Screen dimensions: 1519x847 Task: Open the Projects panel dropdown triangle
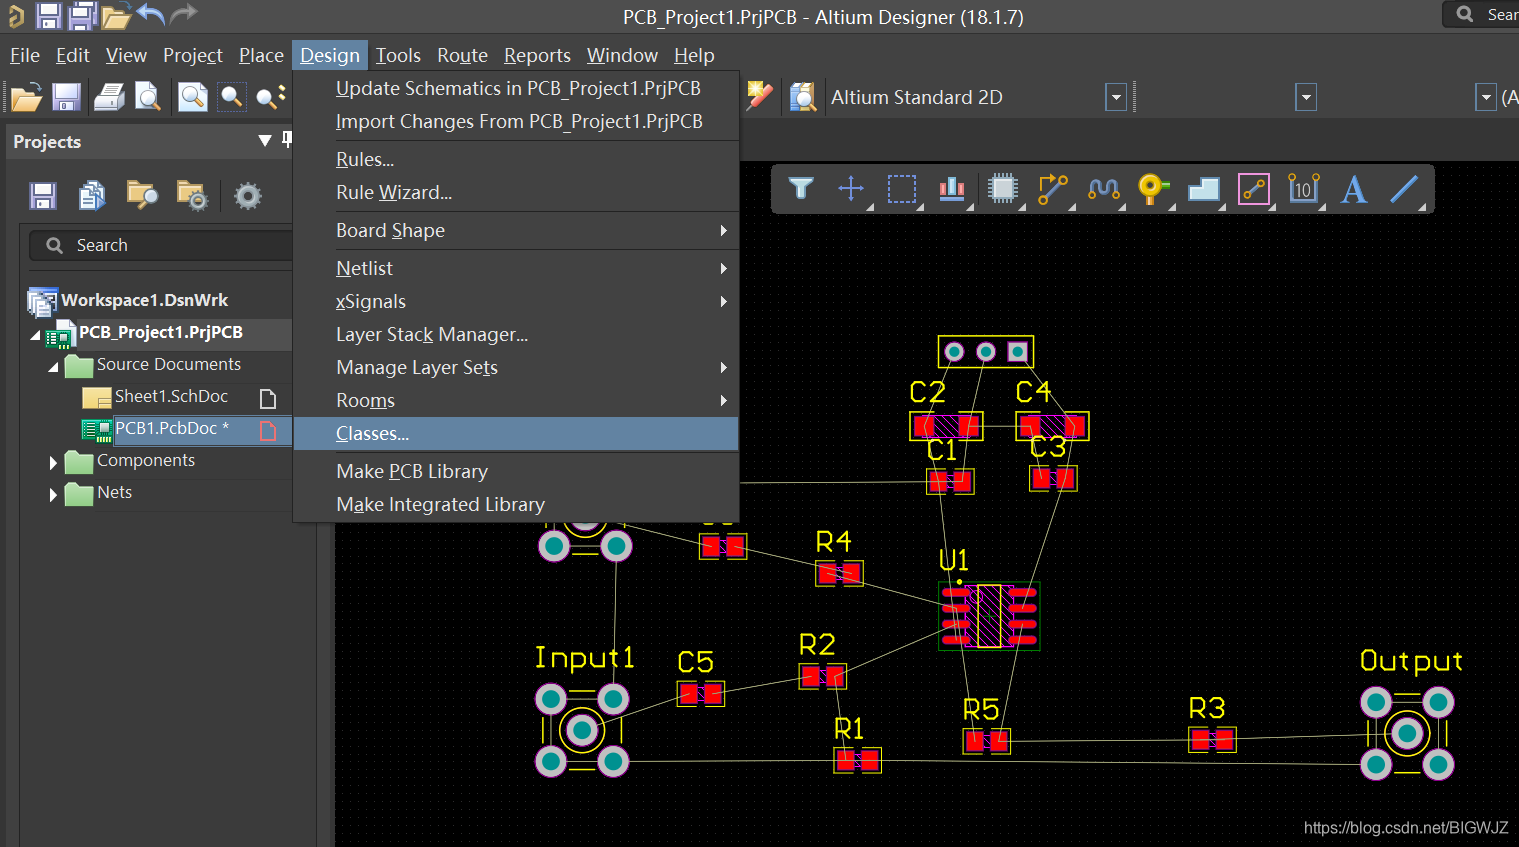click(x=265, y=141)
